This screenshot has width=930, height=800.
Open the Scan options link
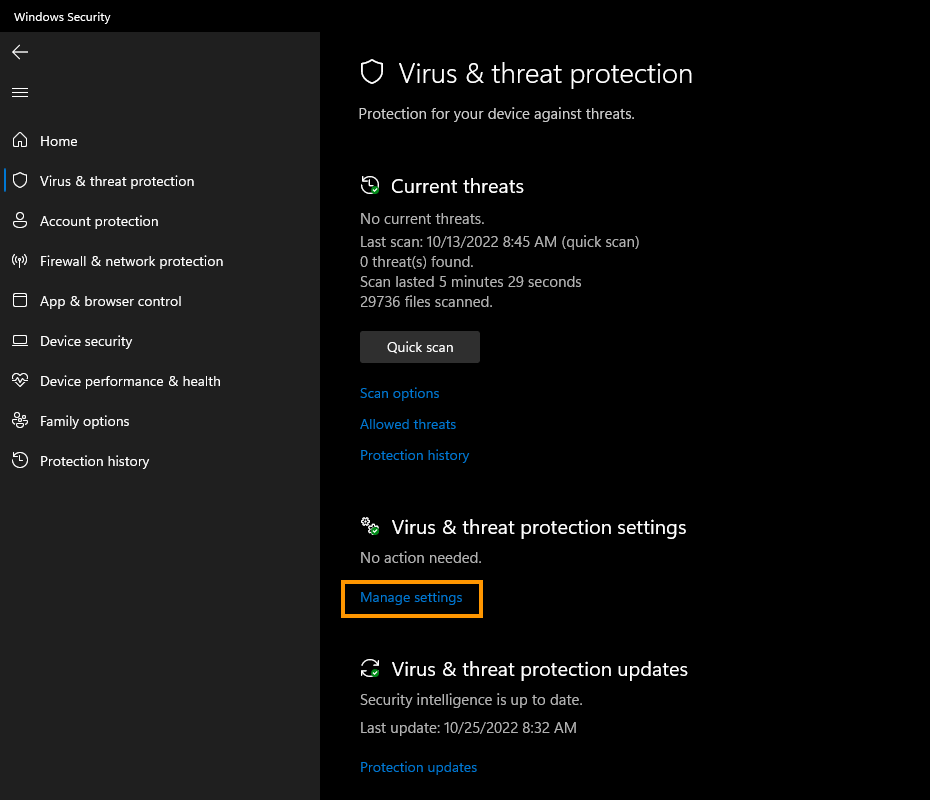399,393
